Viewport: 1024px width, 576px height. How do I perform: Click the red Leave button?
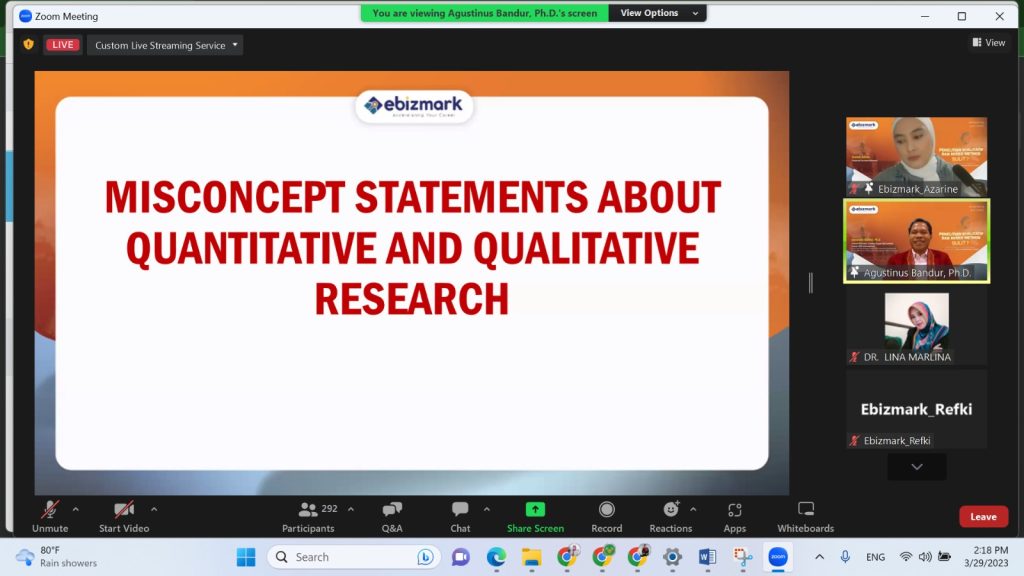pyautogui.click(x=983, y=517)
